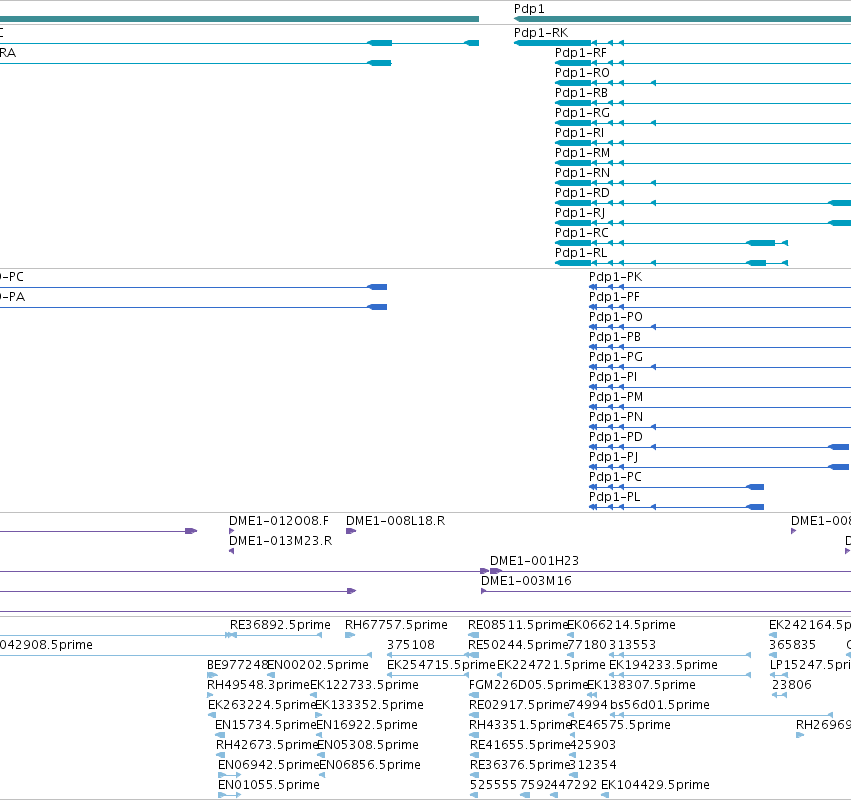The height and width of the screenshot is (800, 851).
Task: Select EST EN16922.5prime
Action: pos(367,726)
